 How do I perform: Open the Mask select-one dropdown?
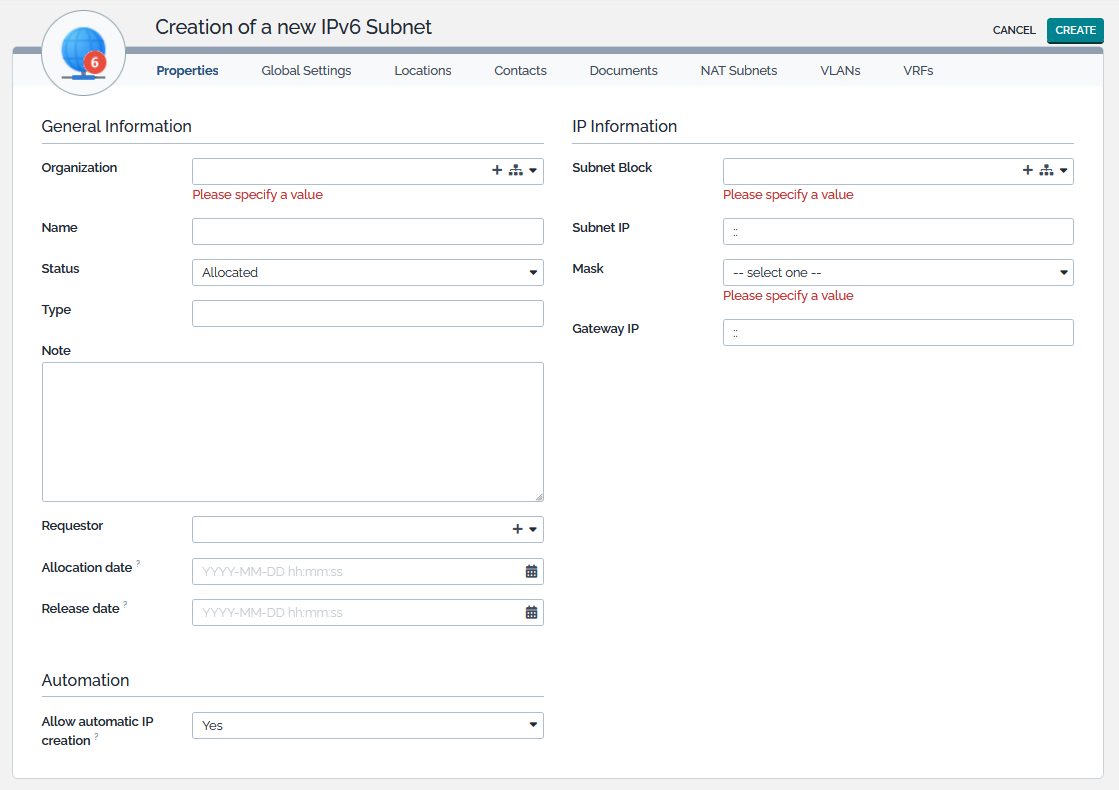pos(897,272)
